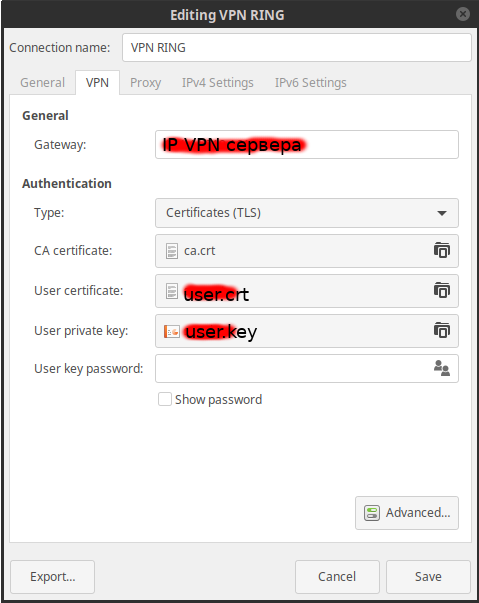Open the authentication Type dropdown
This screenshot has height=603, width=479.
(x=307, y=213)
